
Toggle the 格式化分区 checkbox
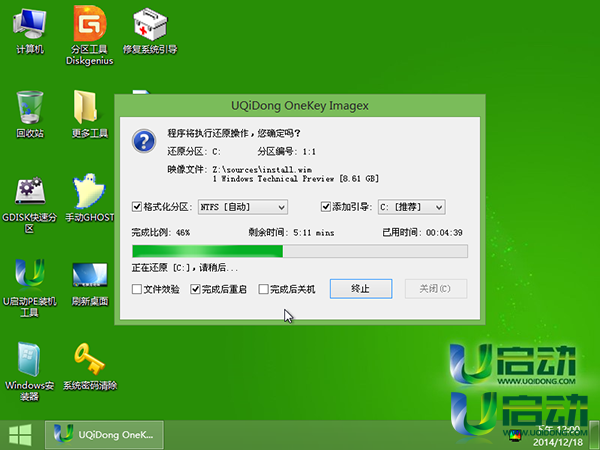(x=137, y=207)
